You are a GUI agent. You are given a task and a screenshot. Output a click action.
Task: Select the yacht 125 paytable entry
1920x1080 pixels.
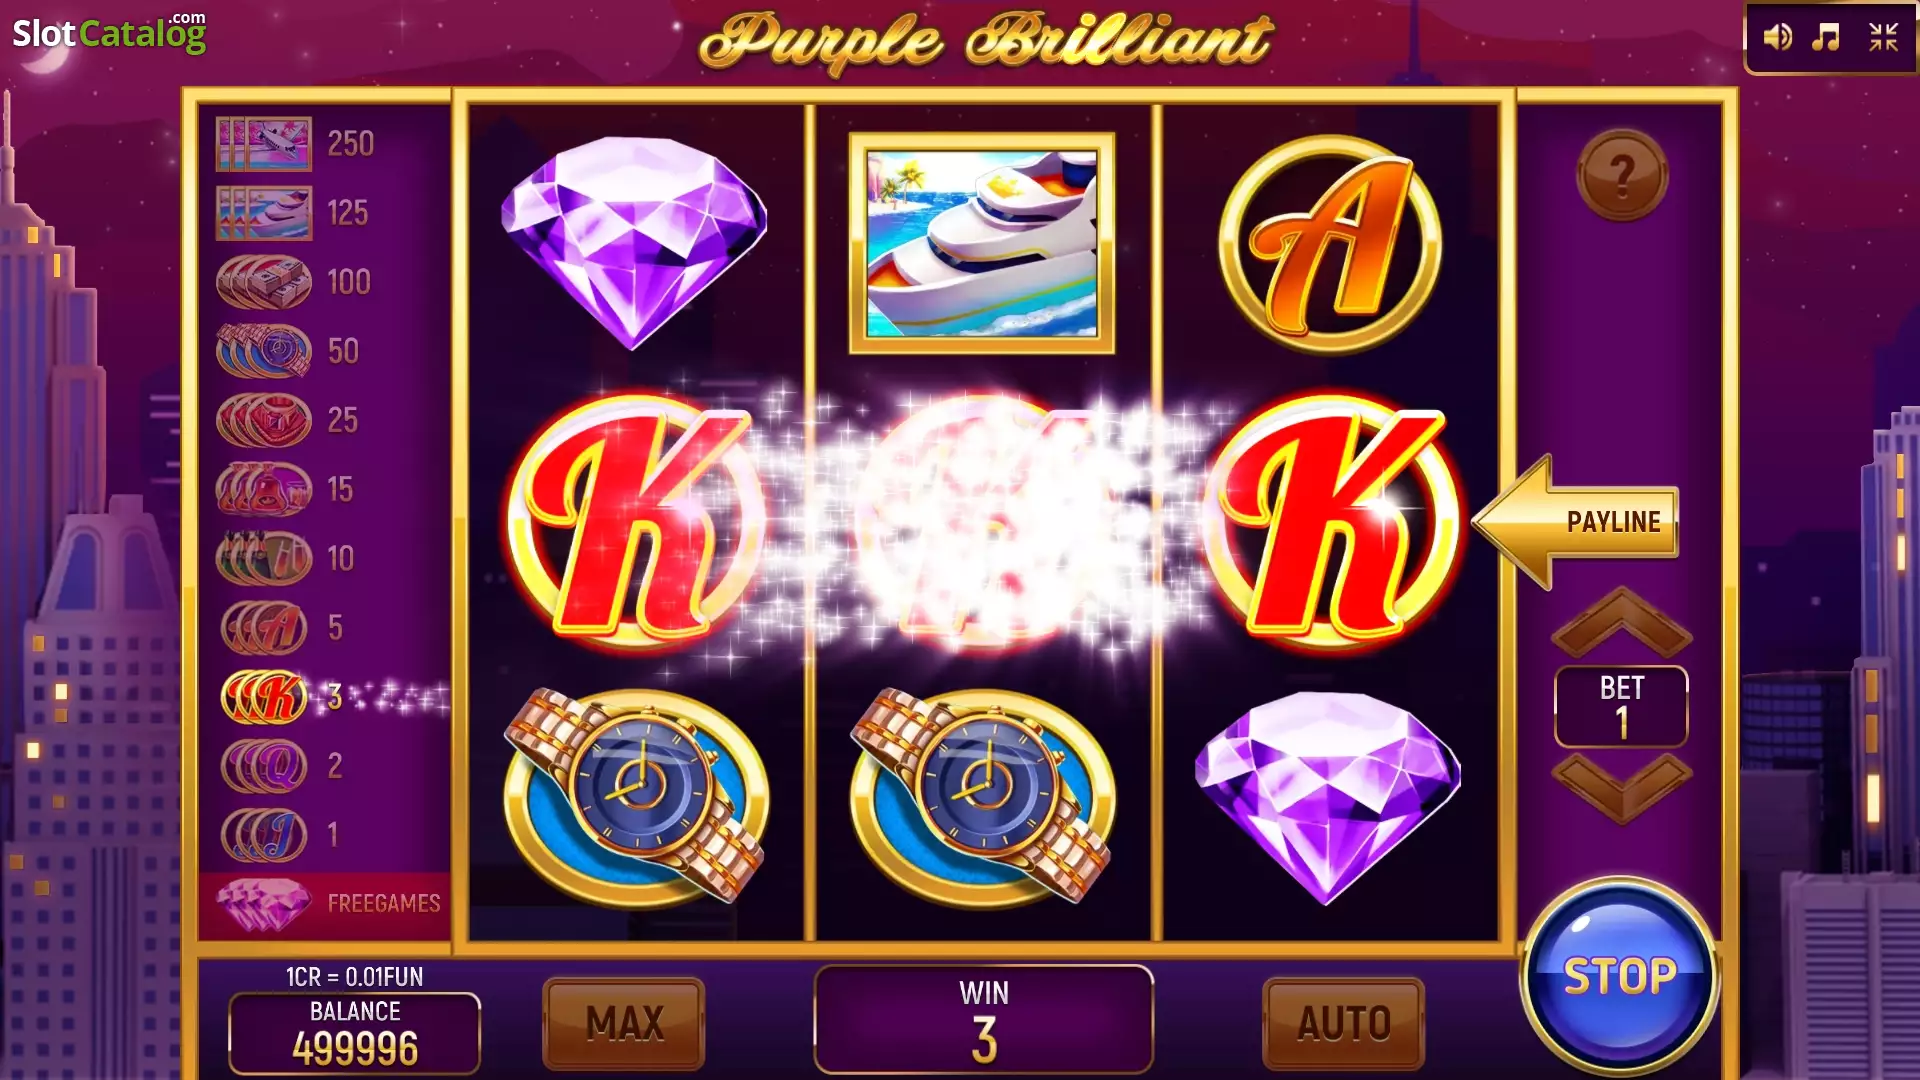(294, 213)
